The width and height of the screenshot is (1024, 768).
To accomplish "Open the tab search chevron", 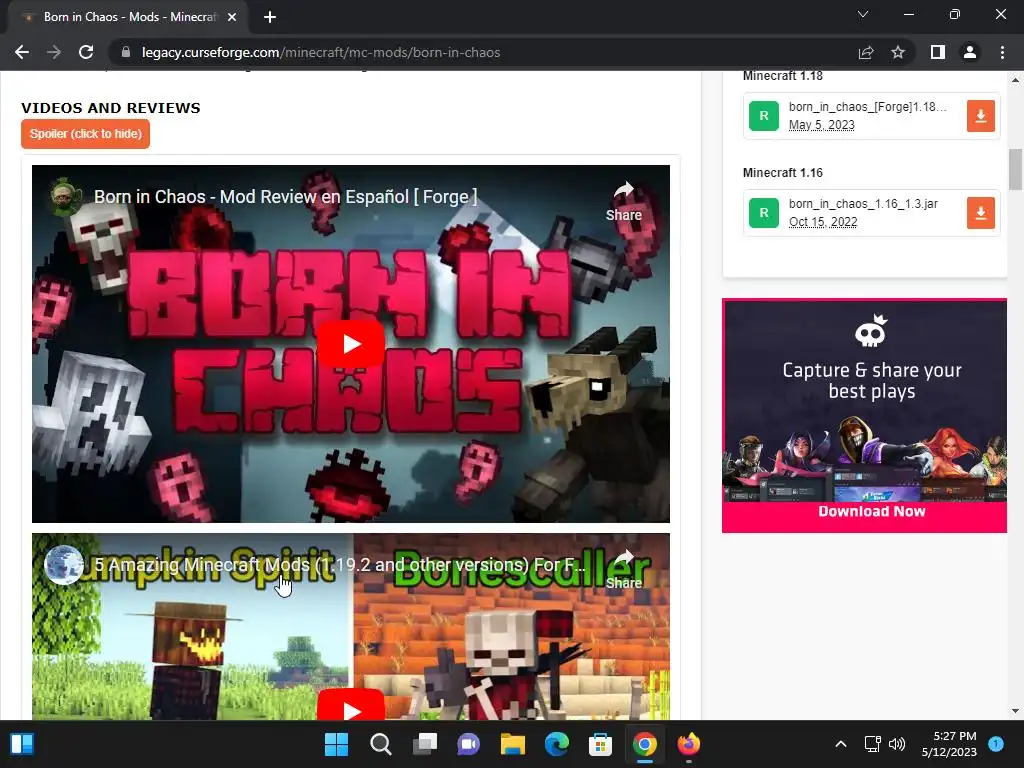I will pos(863,14).
